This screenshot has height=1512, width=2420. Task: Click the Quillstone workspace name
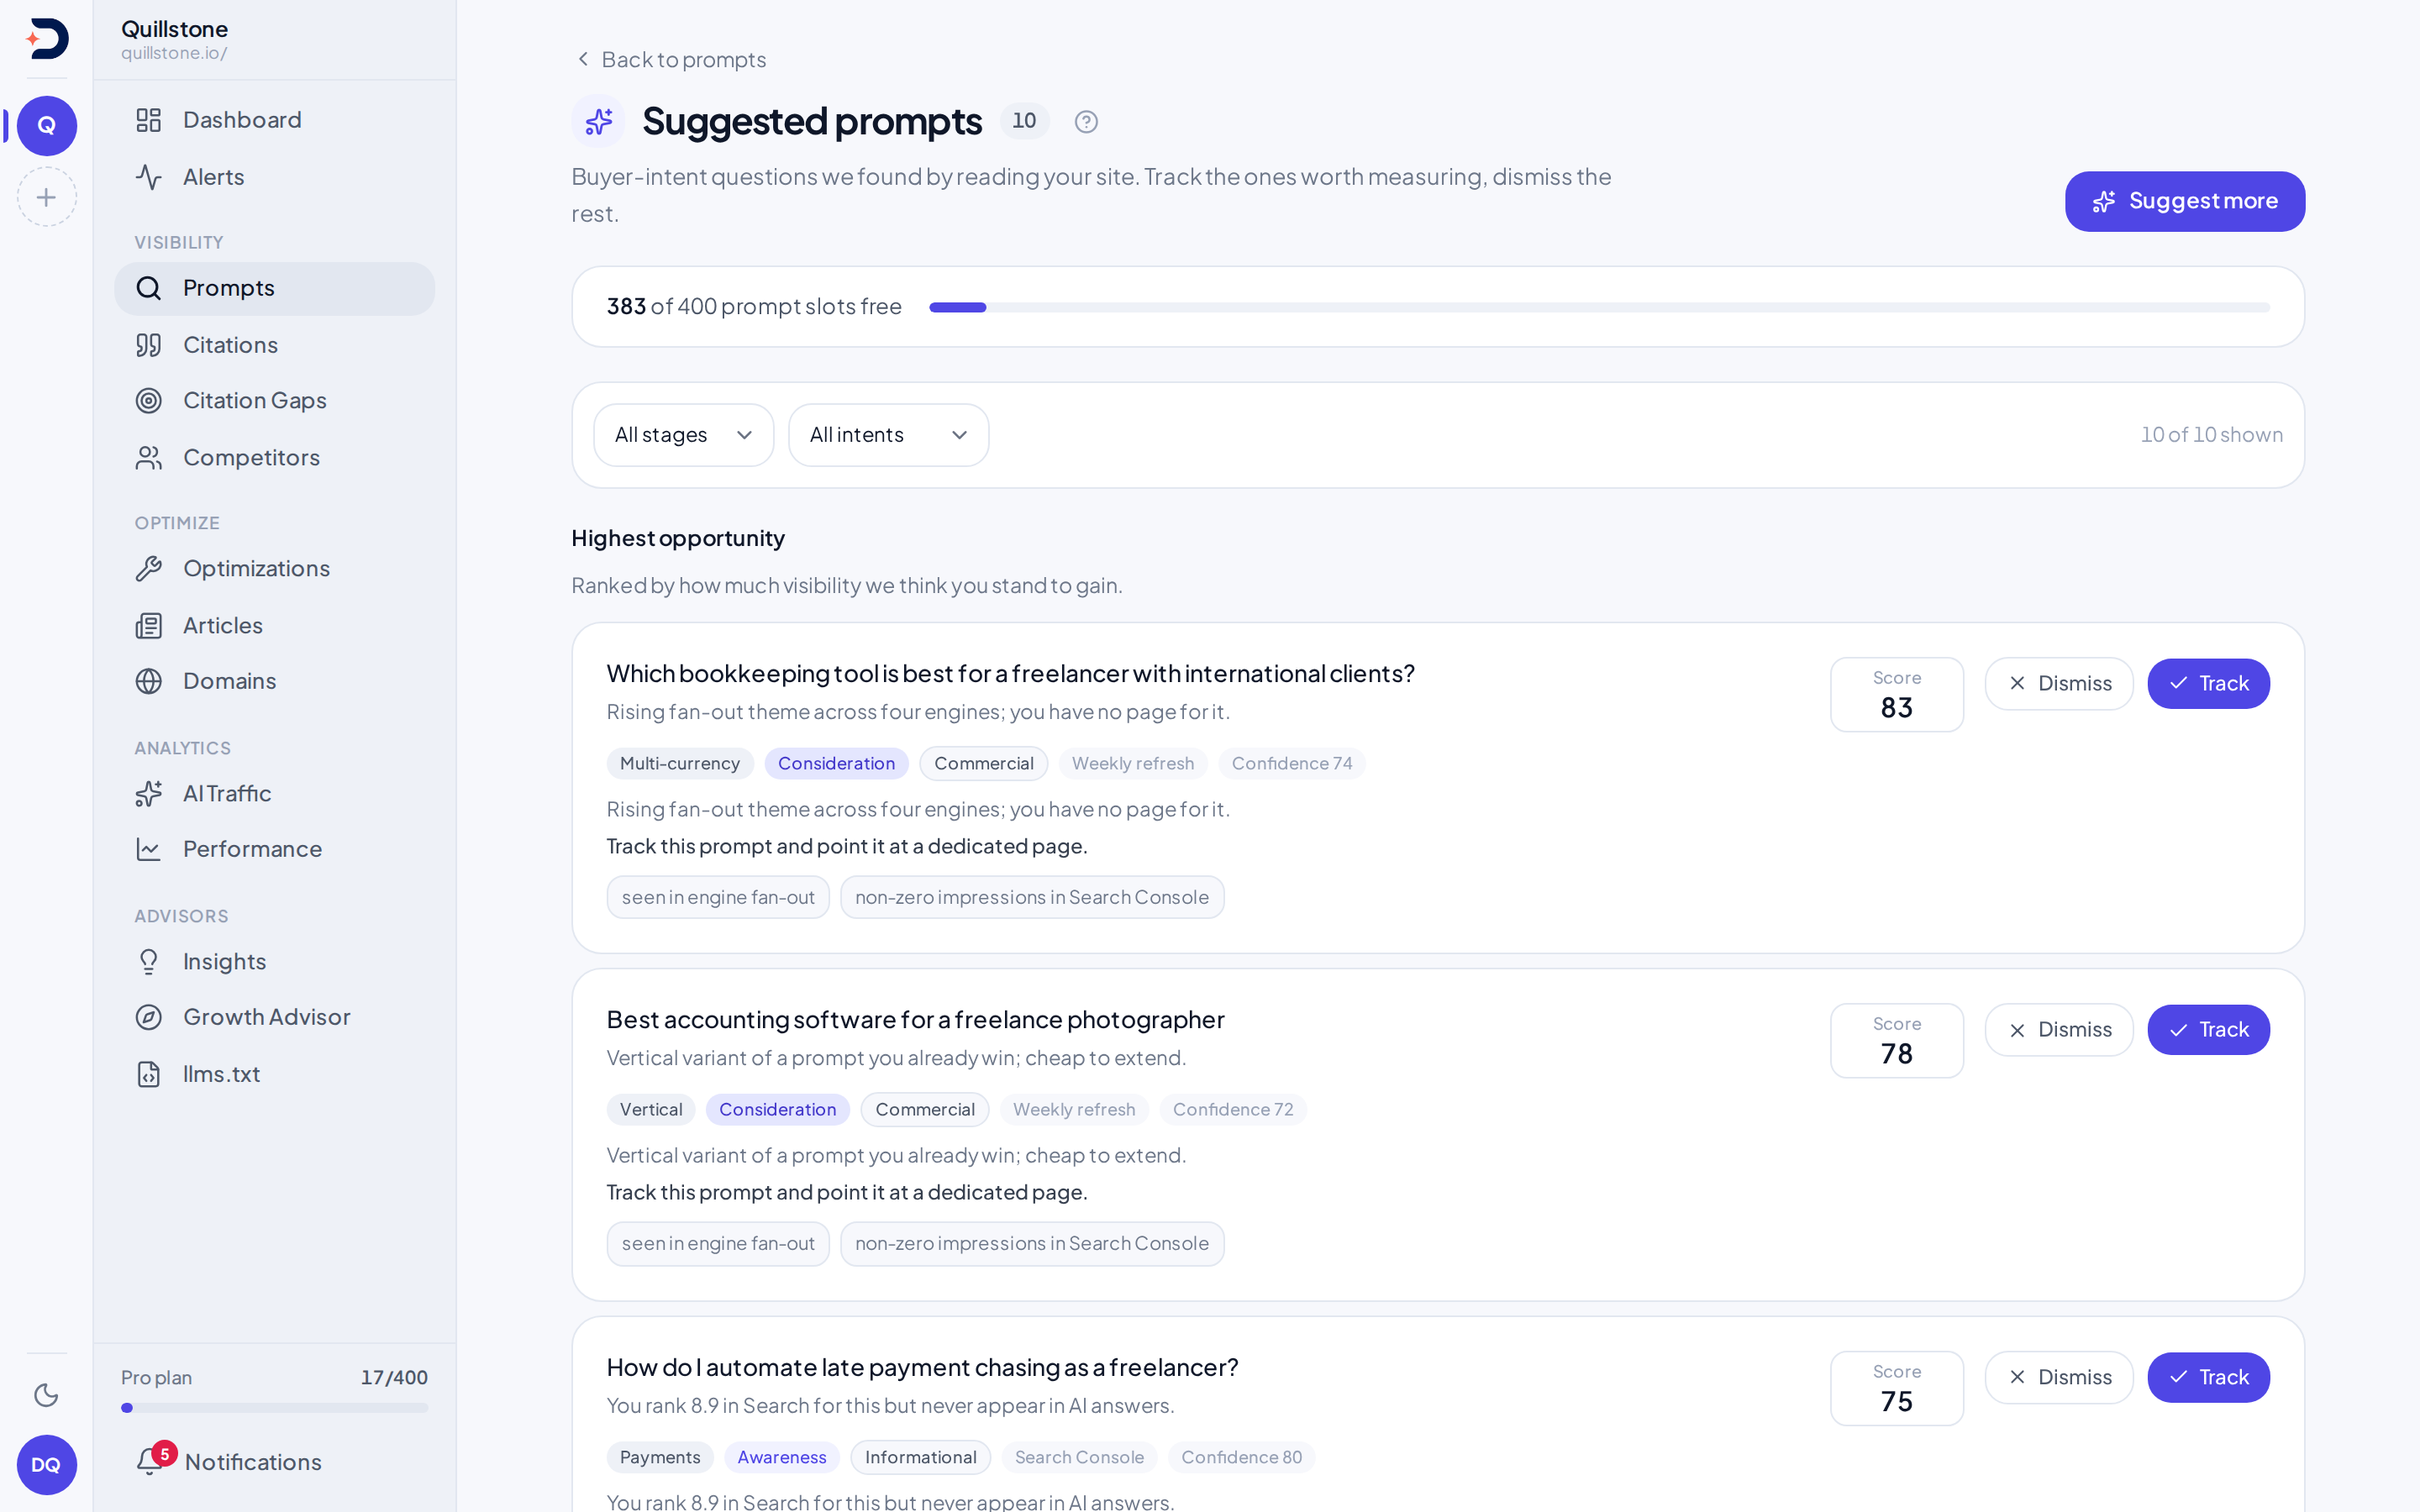pos(175,29)
